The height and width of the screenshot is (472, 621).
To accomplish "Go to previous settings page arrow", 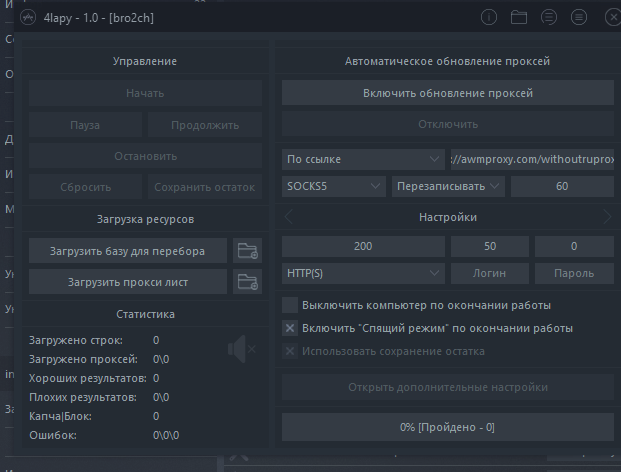I will coord(289,217).
